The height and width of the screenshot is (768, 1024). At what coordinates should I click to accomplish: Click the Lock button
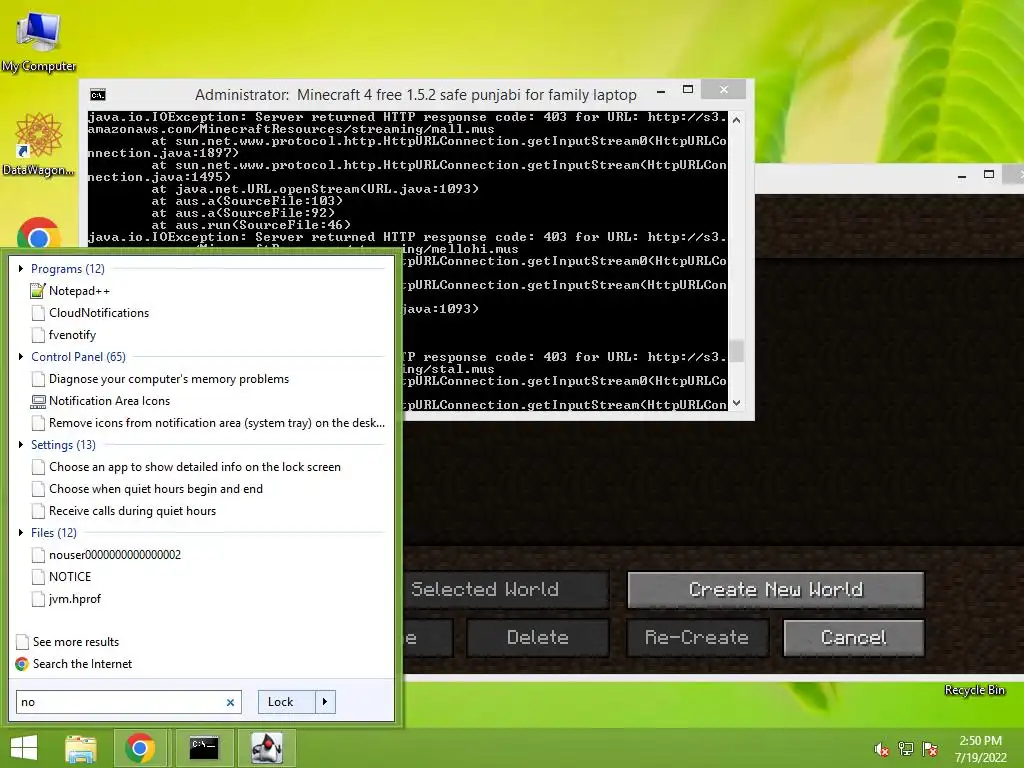click(x=287, y=702)
